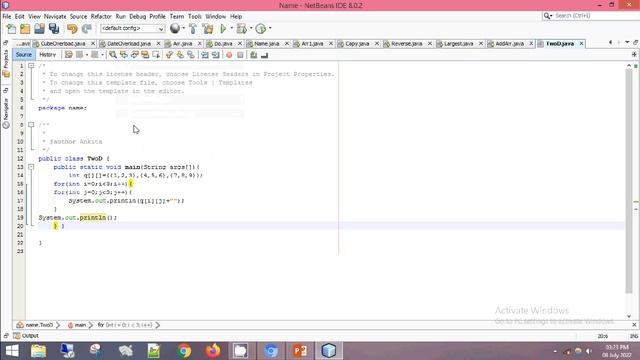
Task: Click the Shift Line Right icon
Action: tap(216, 55)
